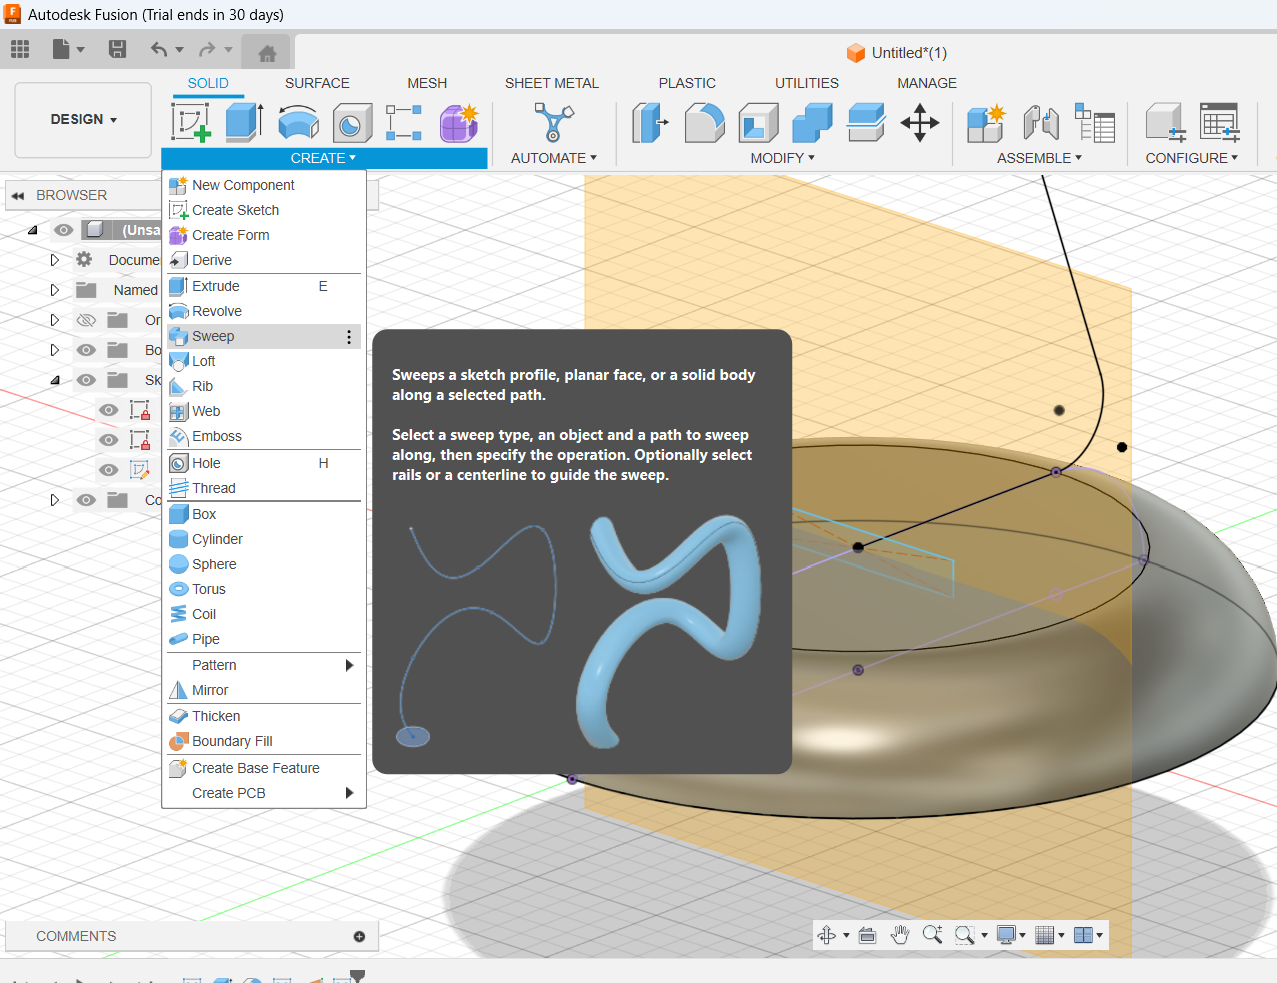Screen dimensions: 1277x983
Task: Collapse the Sketches folder node
Action: click(x=55, y=380)
